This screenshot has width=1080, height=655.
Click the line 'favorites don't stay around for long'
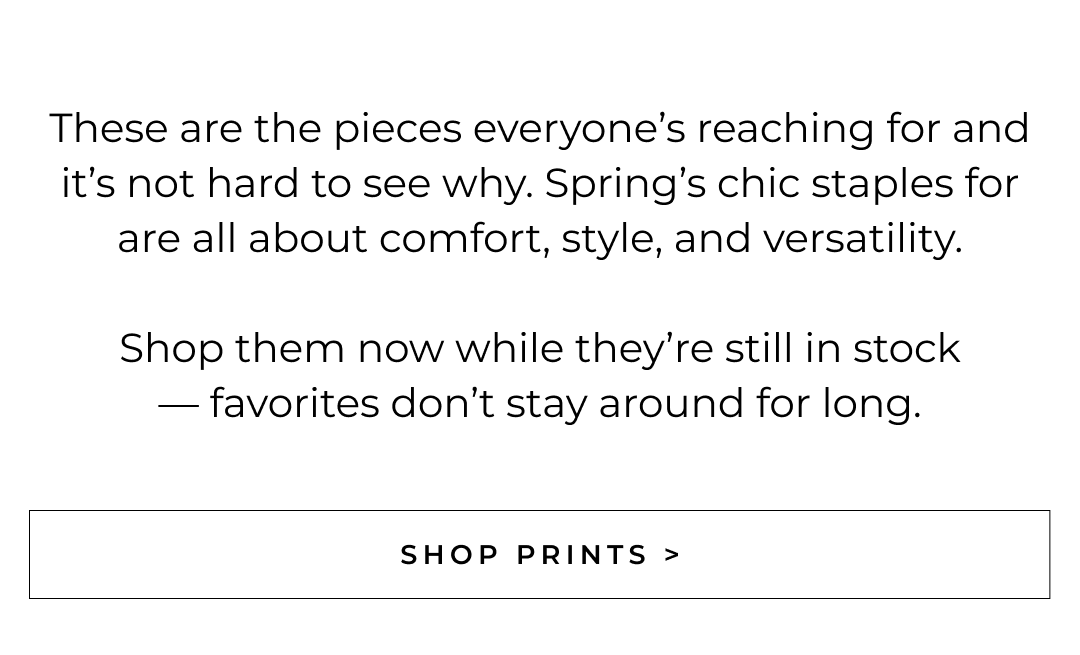tap(539, 404)
